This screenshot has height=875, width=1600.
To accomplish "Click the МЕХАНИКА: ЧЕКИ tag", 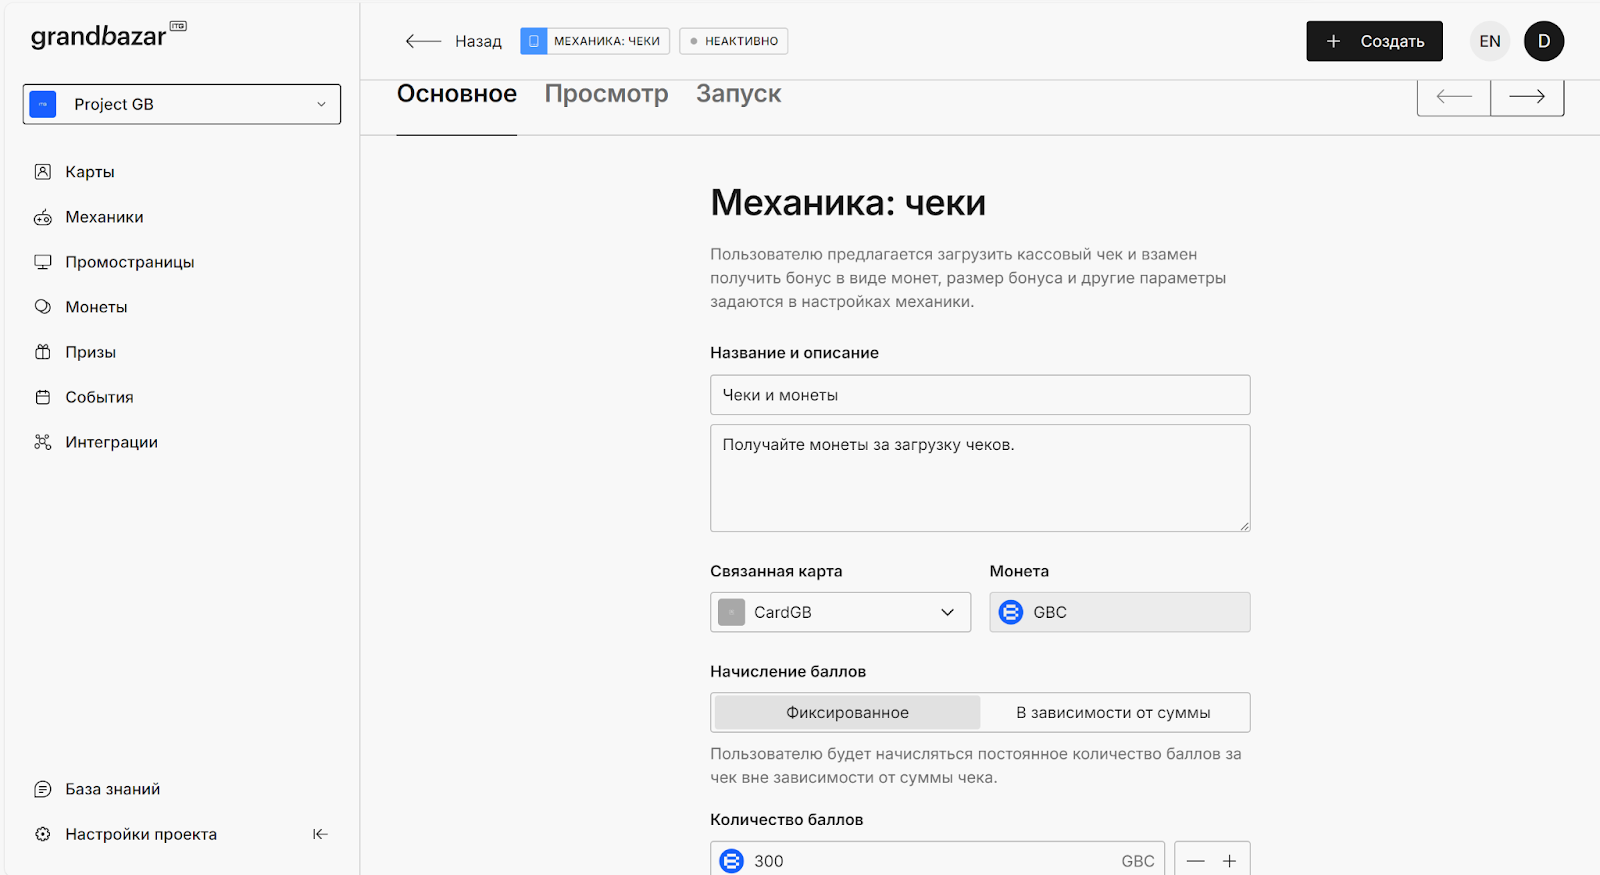I will point(595,41).
